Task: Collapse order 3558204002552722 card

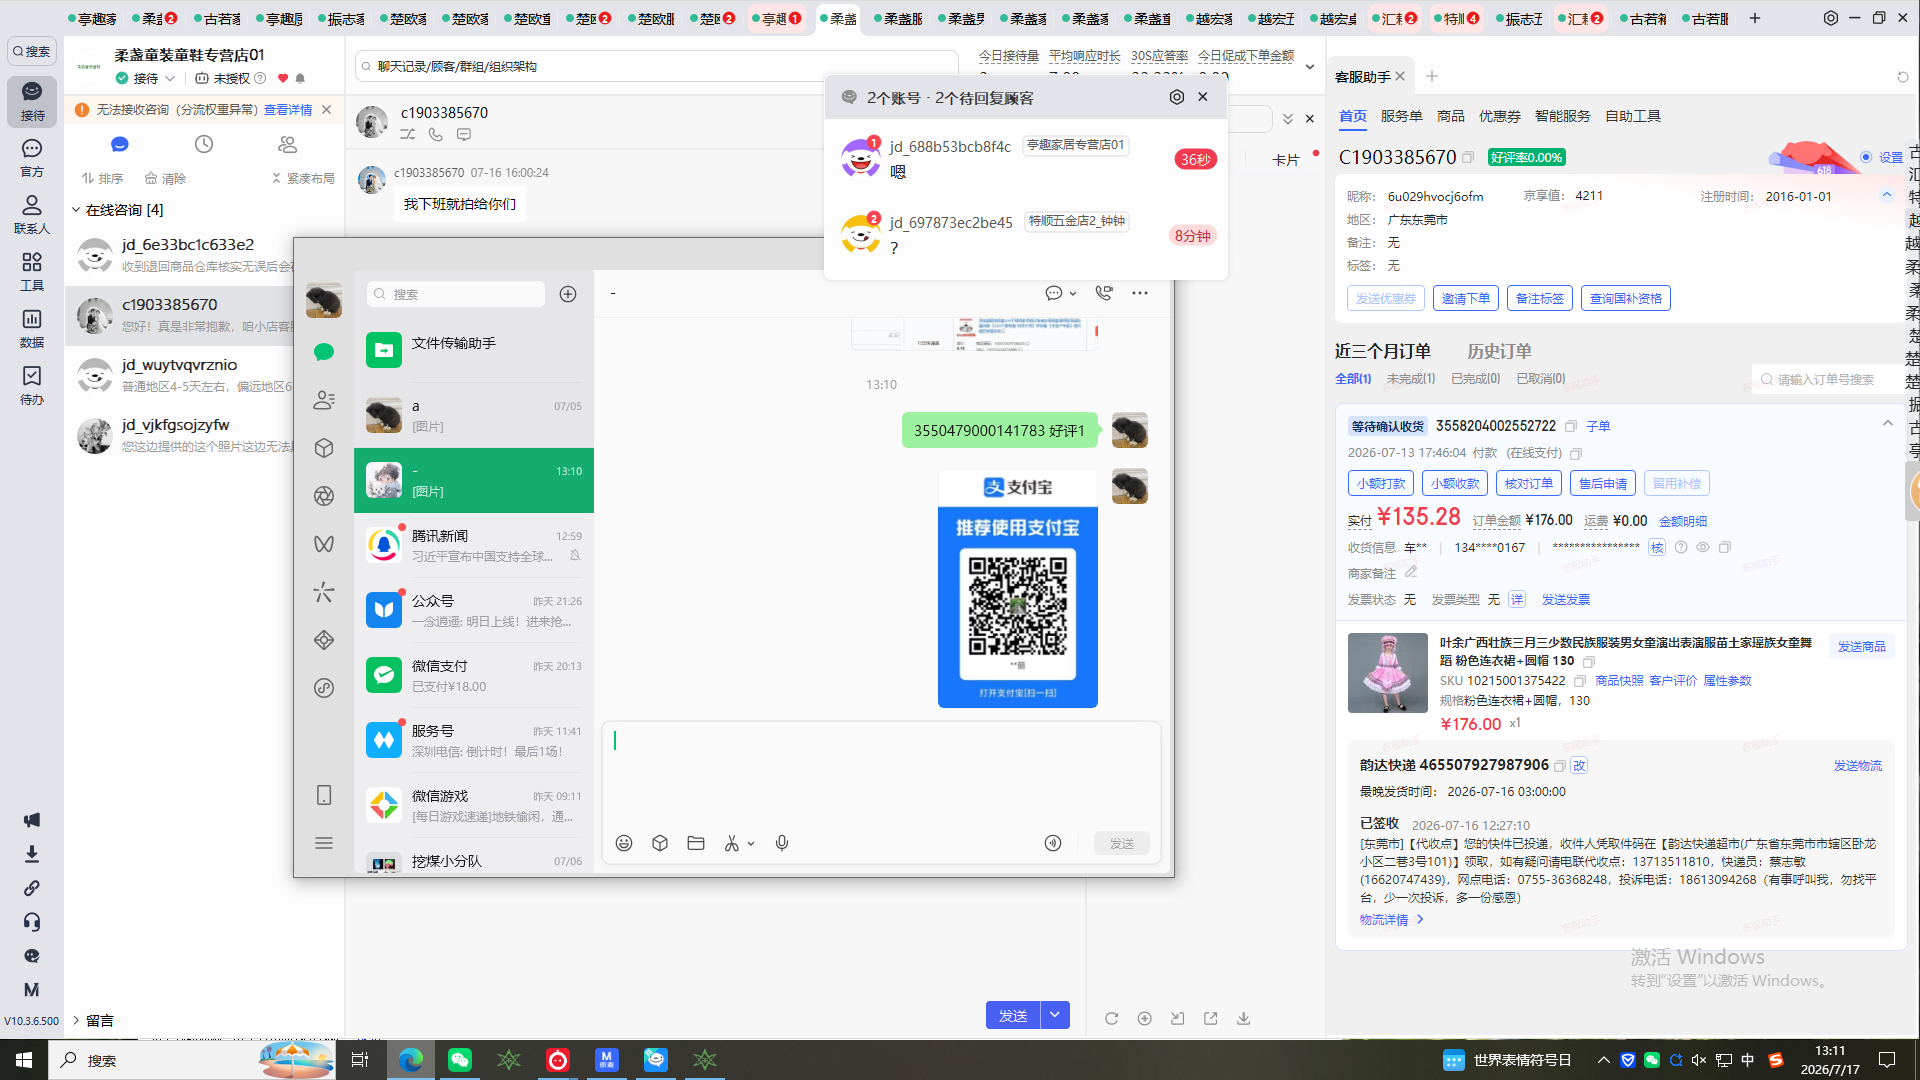Action: point(1888,424)
